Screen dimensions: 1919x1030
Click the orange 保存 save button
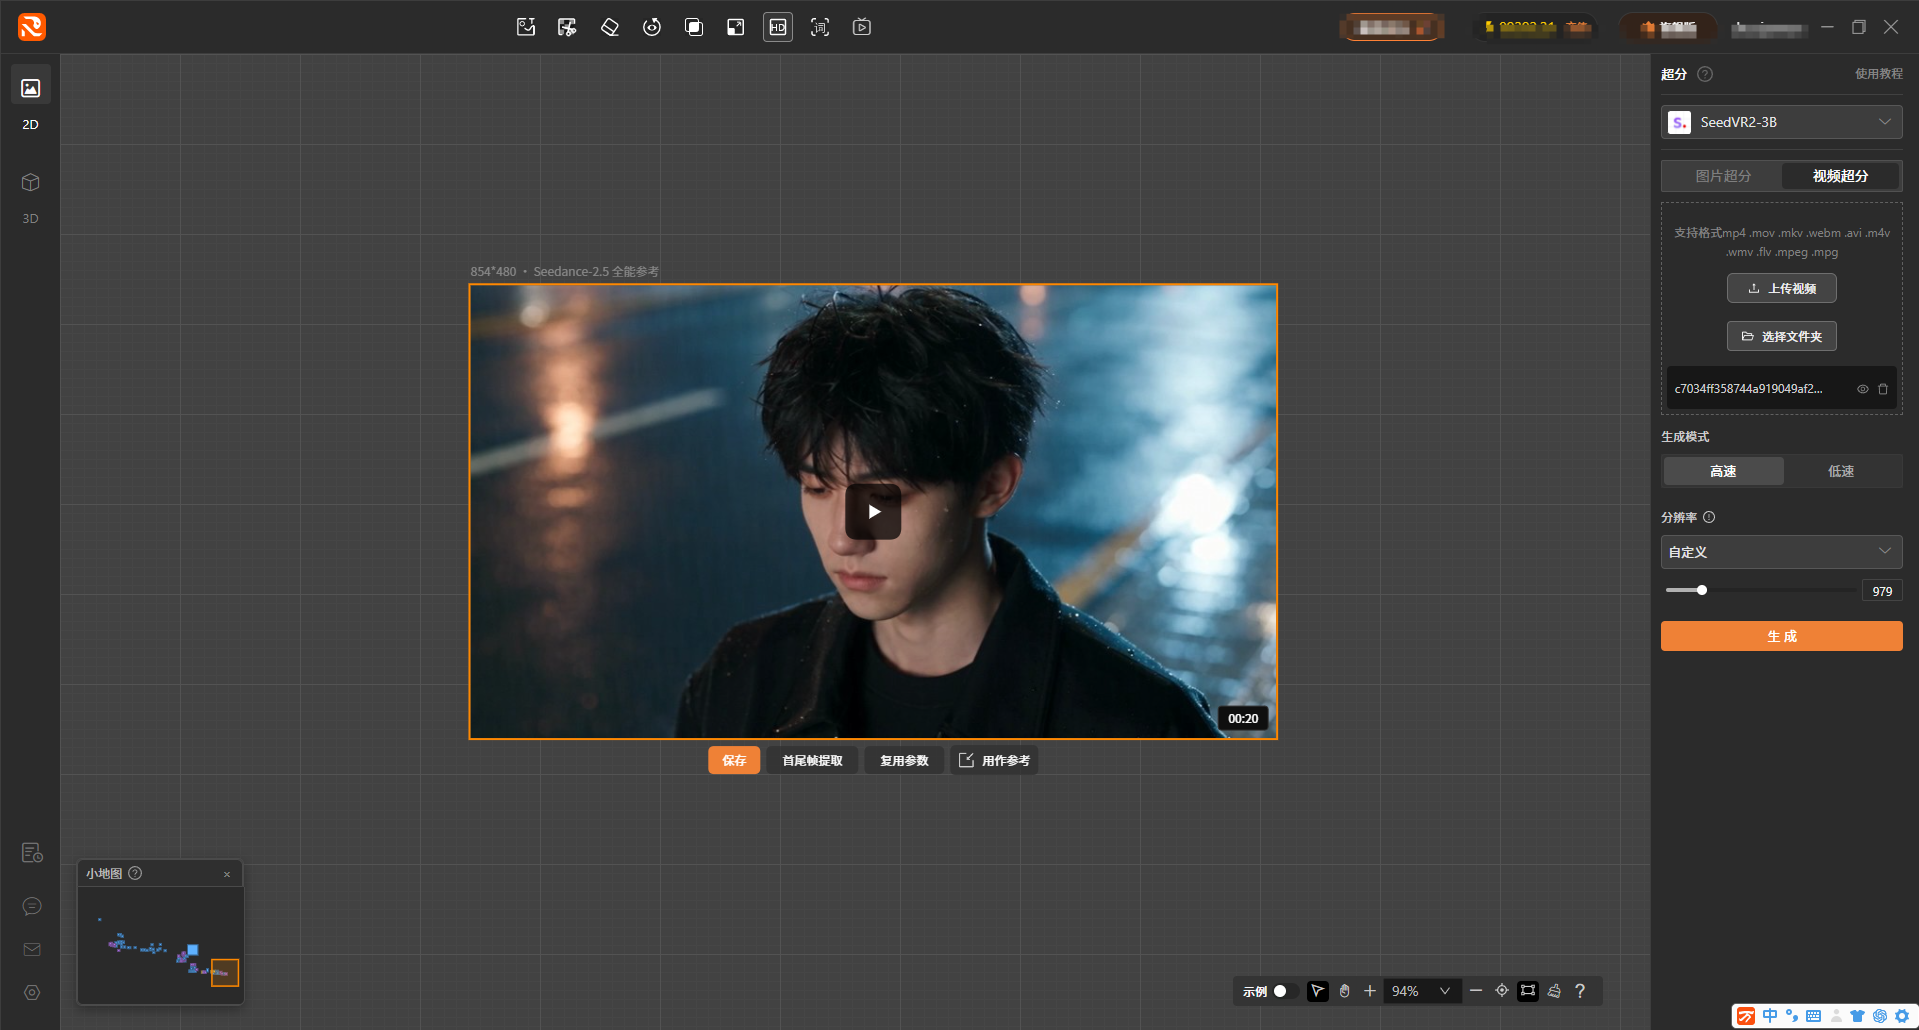pyautogui.click(x=734, y=760)
